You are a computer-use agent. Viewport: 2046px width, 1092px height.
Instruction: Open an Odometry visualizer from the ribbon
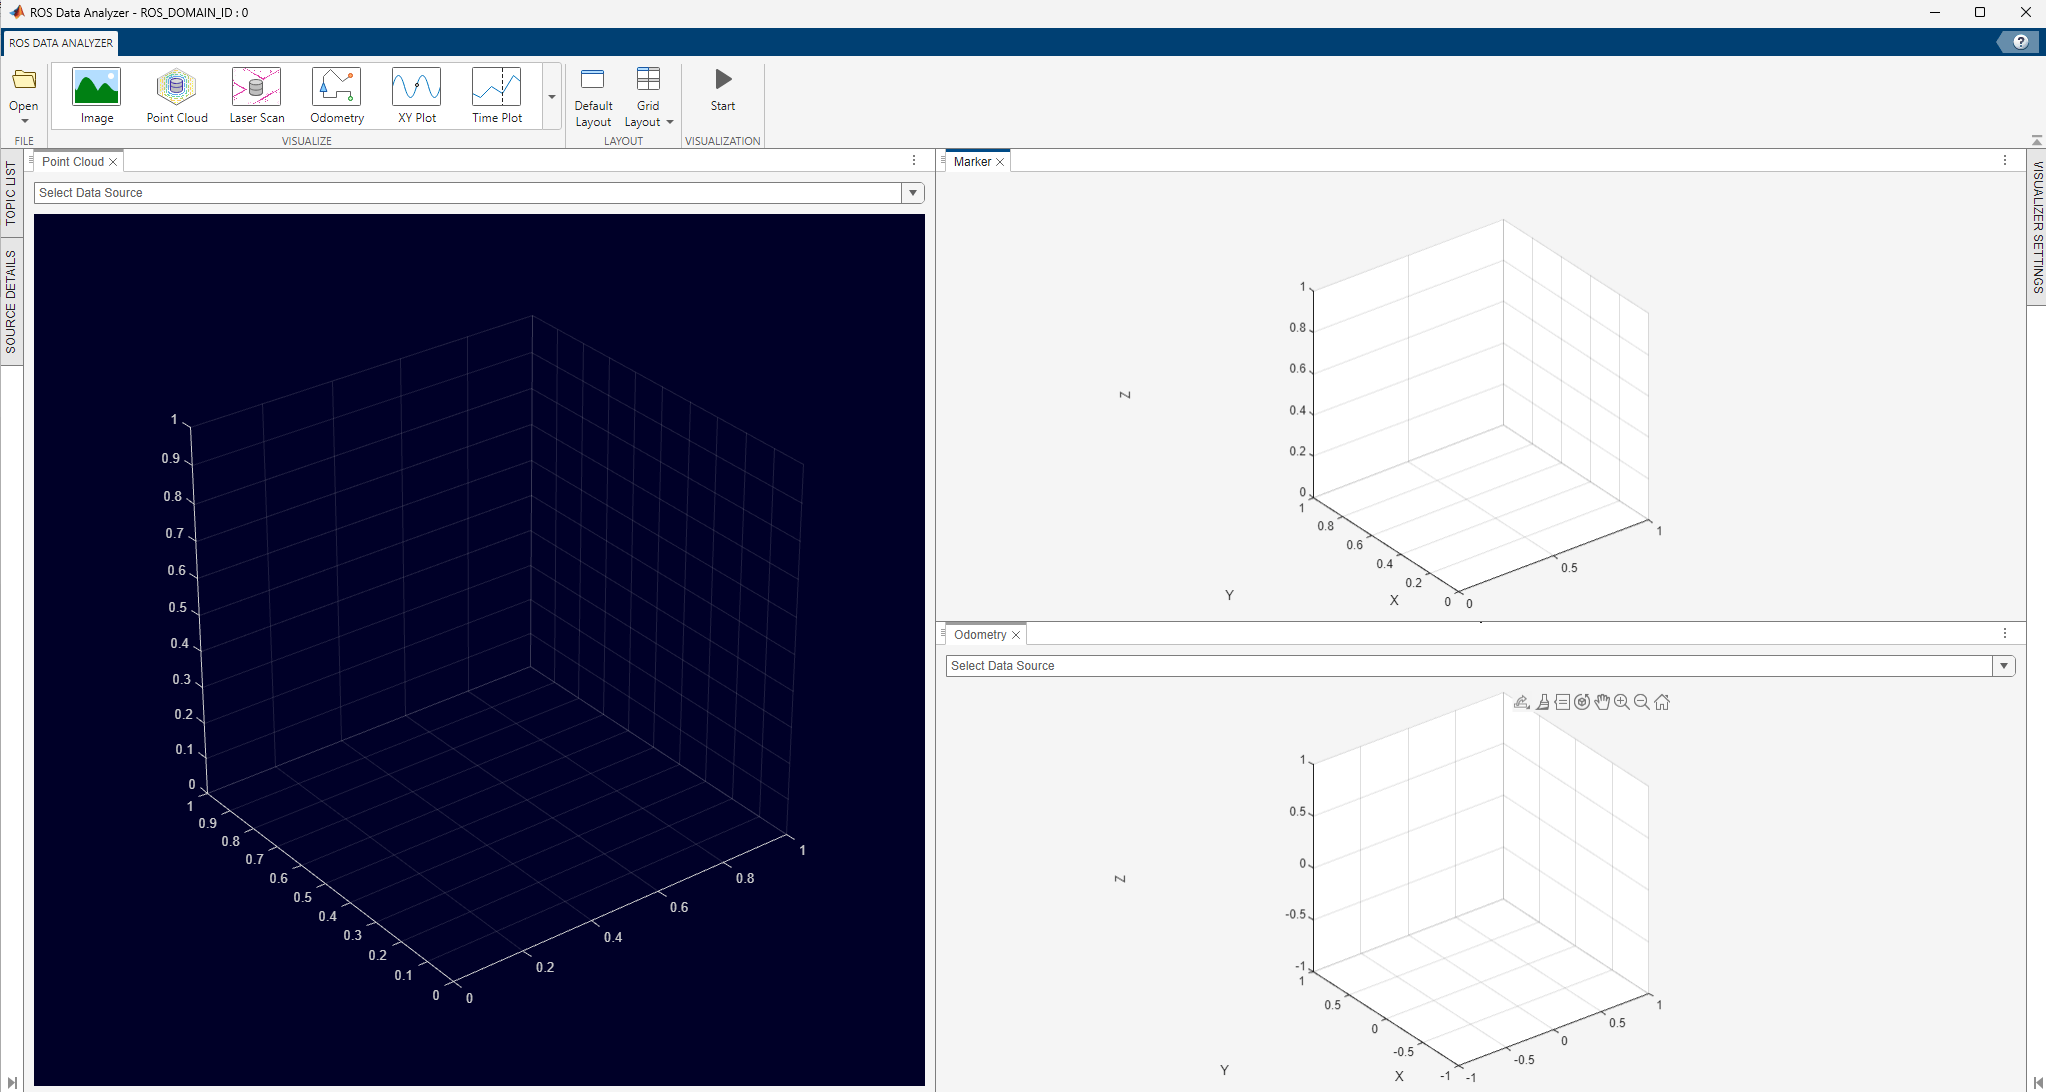click(336, 95)
